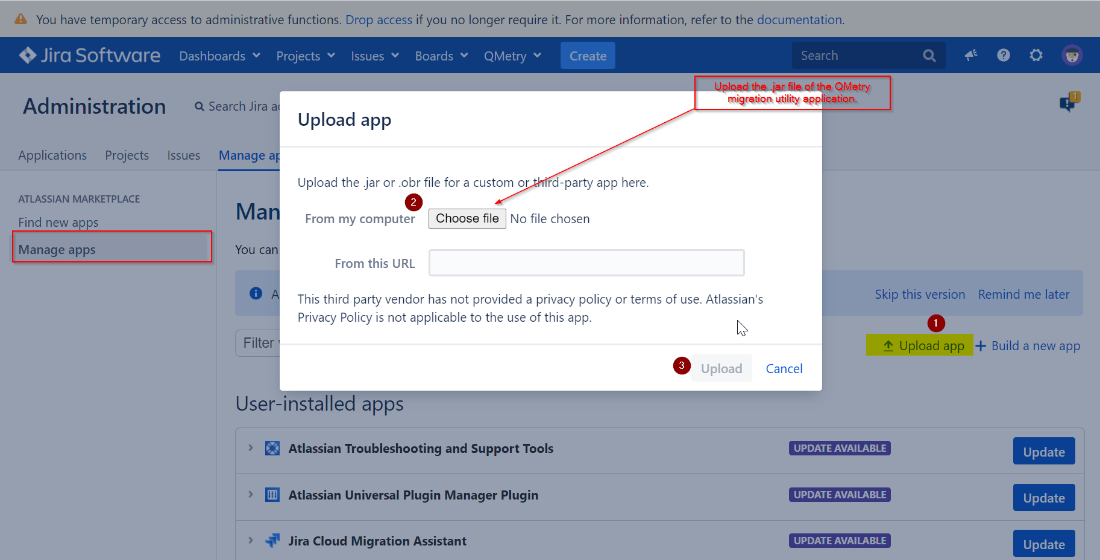
Task: Open the help question mark icon
Action: [1003, 55]
